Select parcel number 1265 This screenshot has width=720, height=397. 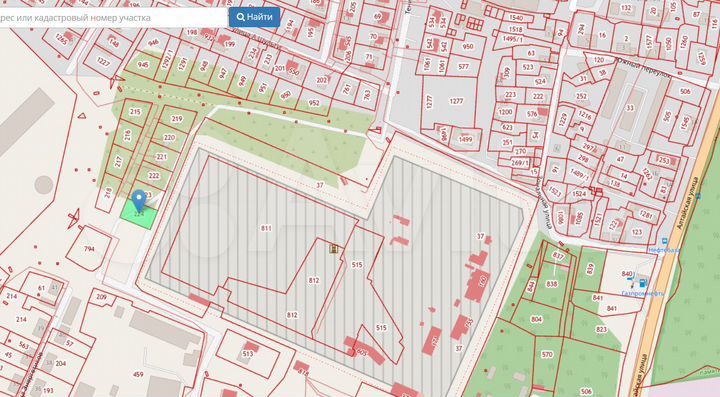pos(61,39)
